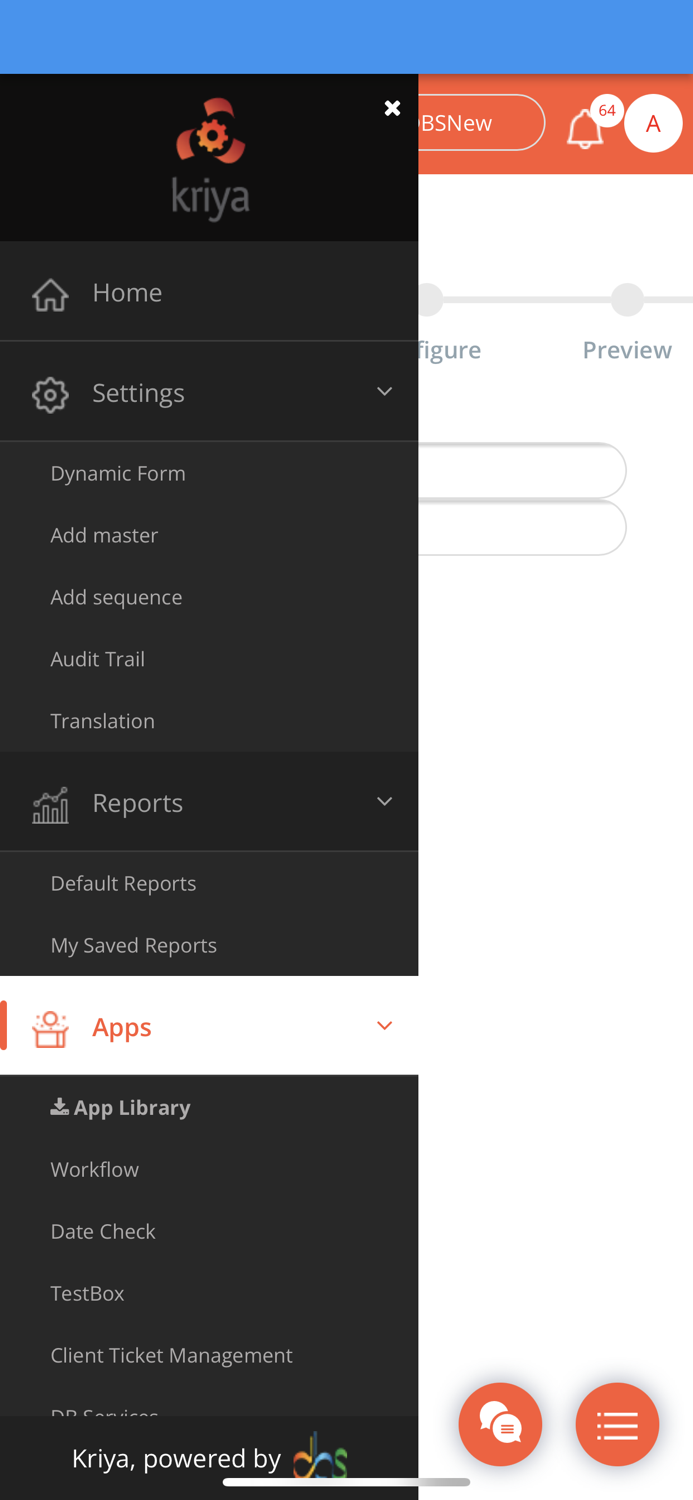Open the chat bubble floating button

pyautogui.click(x=500, y=1424)
